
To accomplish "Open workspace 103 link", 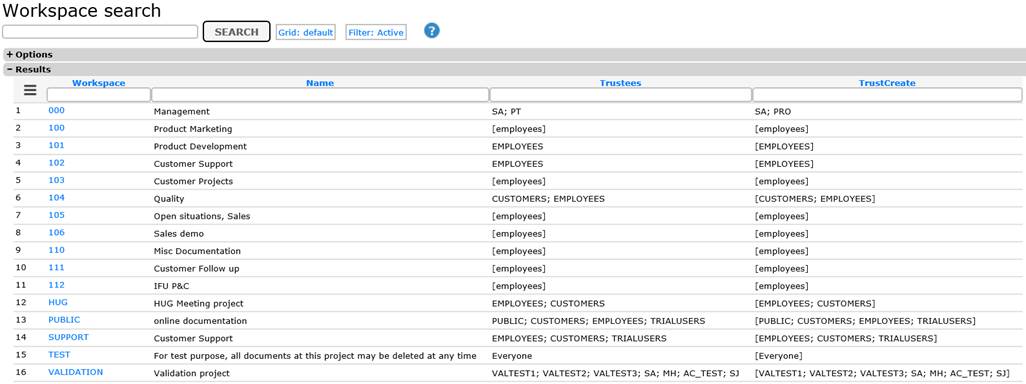I will pyautogui.click(x=56, y=180).
